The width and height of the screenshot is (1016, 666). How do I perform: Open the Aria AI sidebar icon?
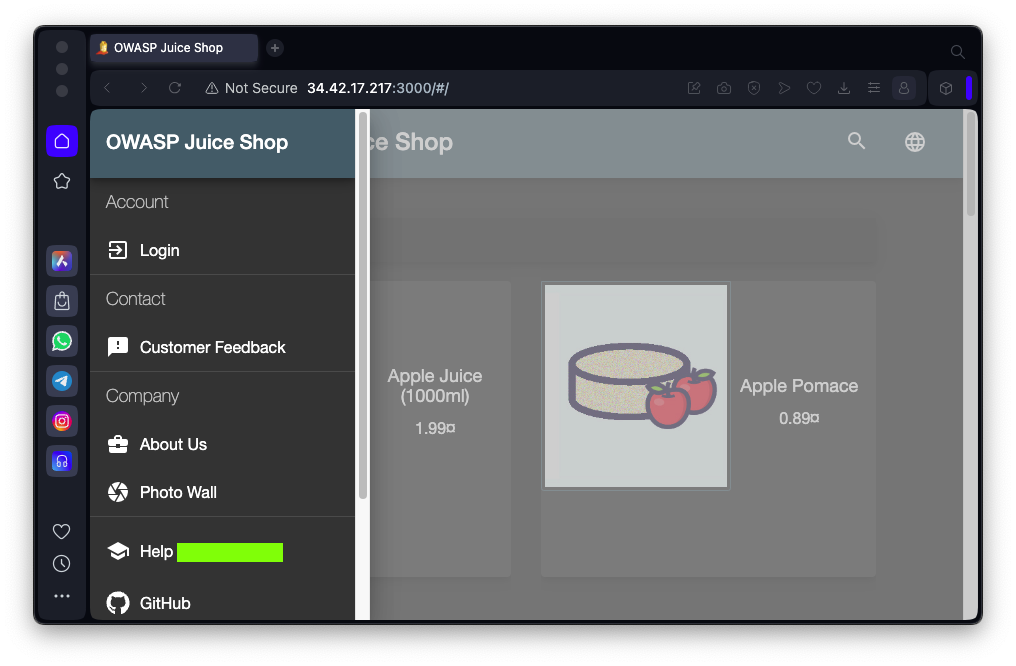pyautogui.click(x=62, y=261)
